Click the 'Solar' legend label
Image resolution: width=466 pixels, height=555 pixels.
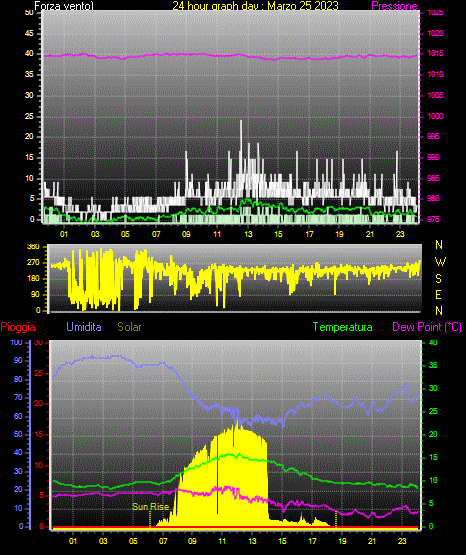[x=129, y=327]
